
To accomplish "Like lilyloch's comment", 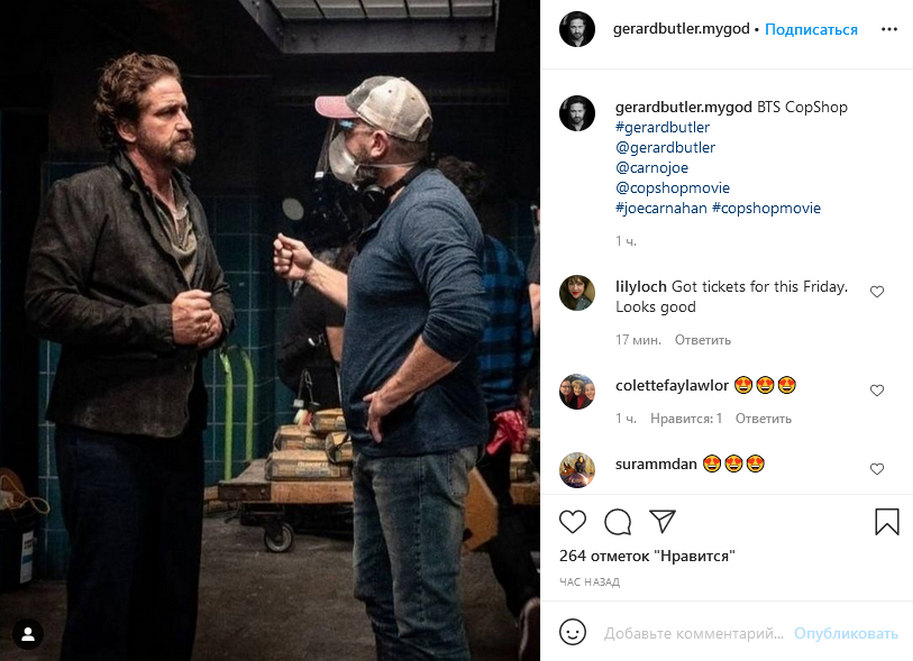I will pyautogui.click(x=877, y=292).
